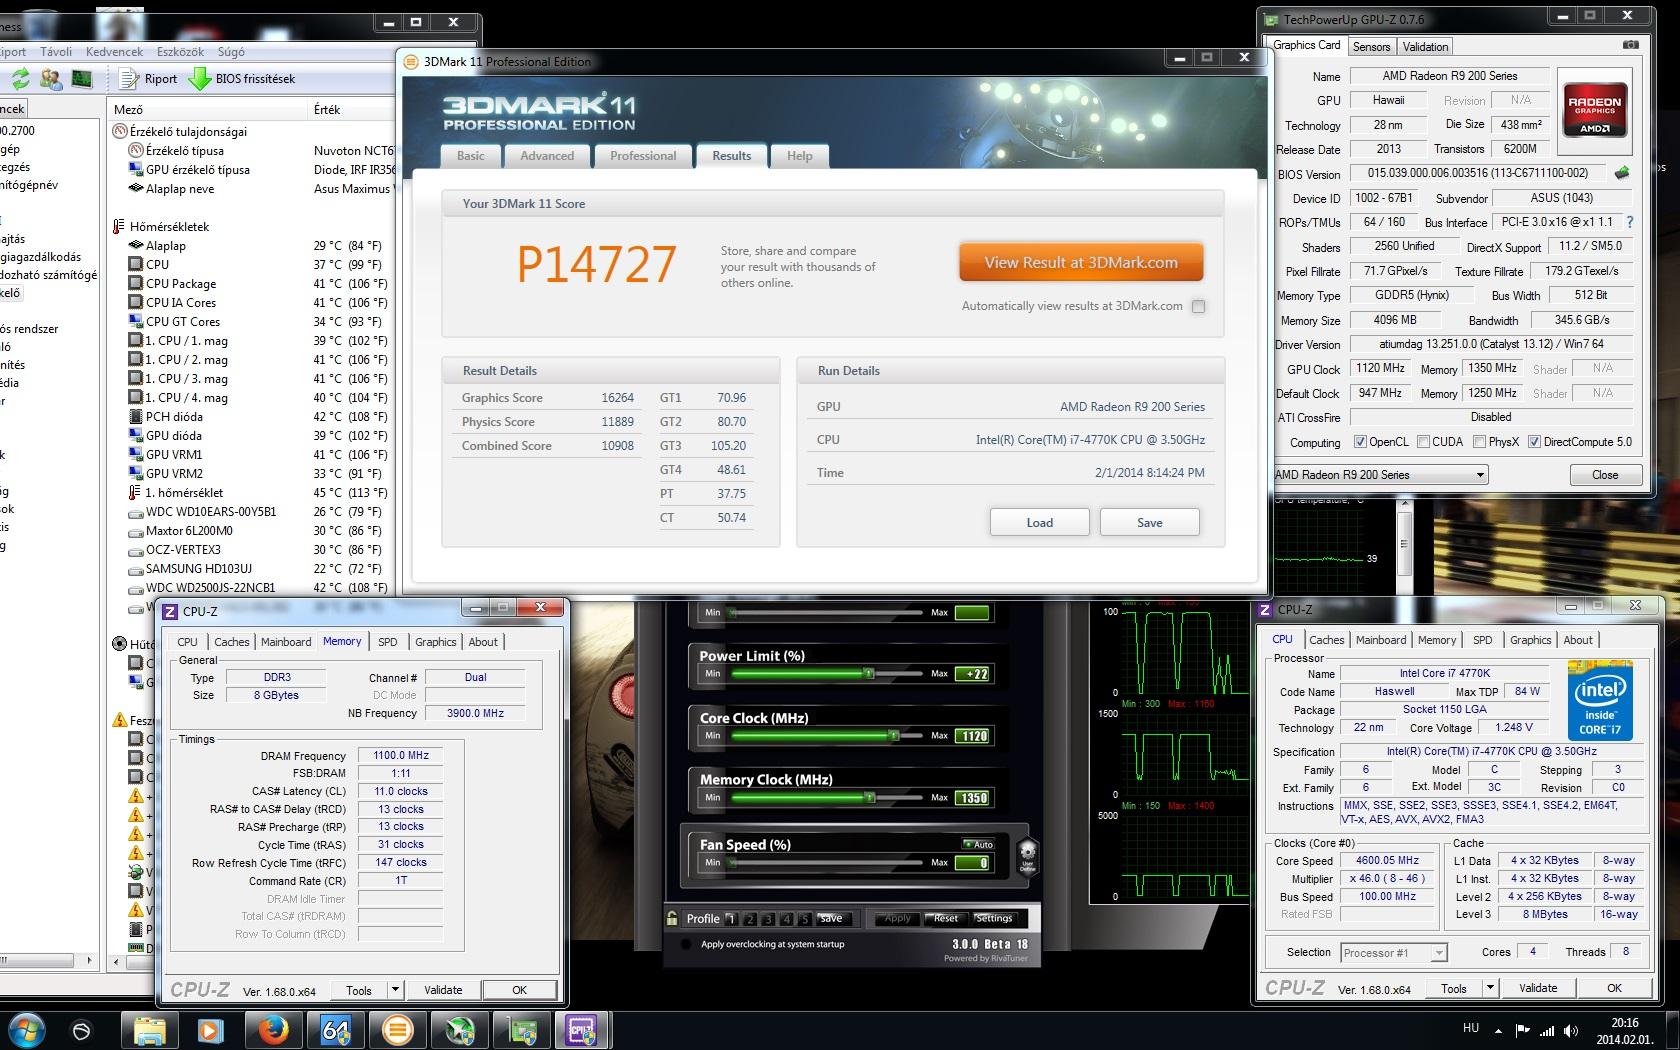Click the Core Clock value field showing 1120
1680x1050 pixels.
972,736
